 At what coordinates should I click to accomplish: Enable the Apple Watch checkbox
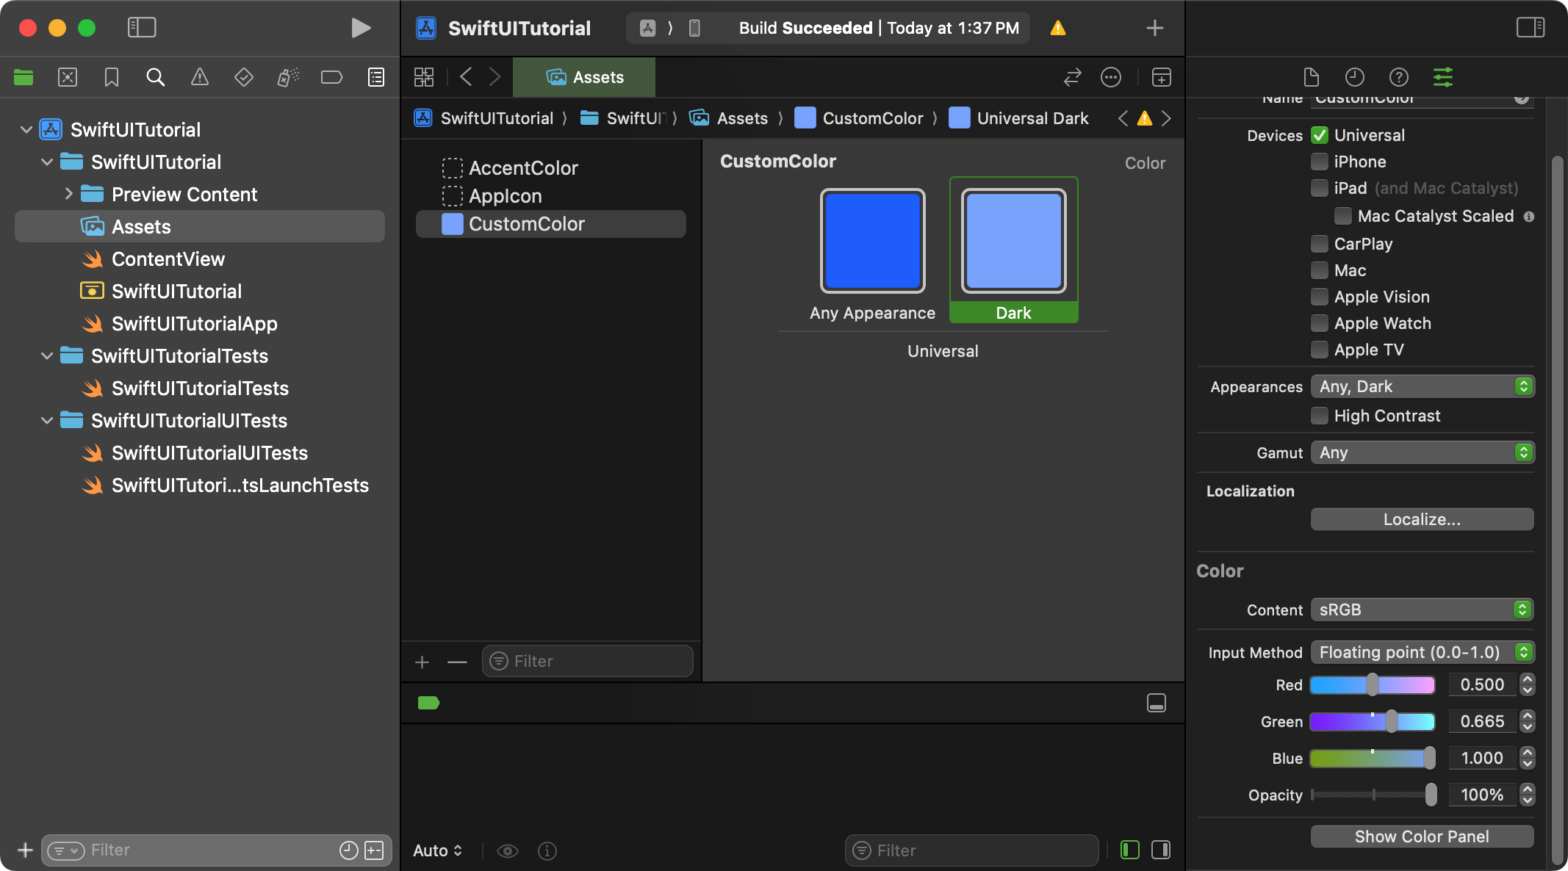click(1320, 323)
